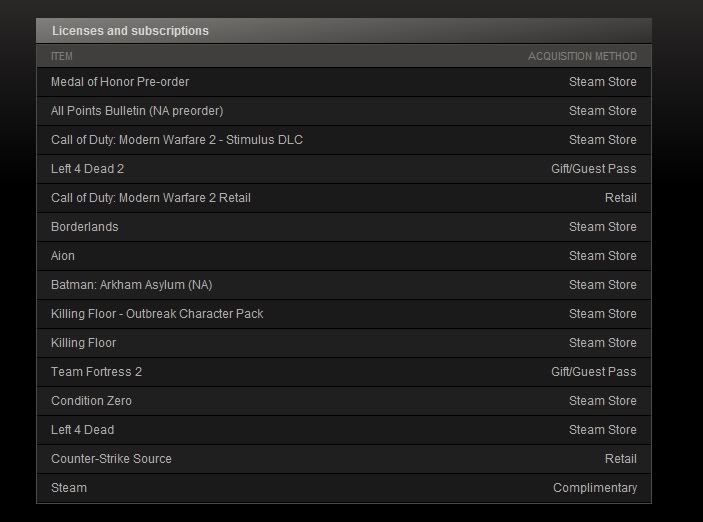Select the 'Counter-Strike Source' item
The image size is (703, 522).
pyautogui.click(x=111, y=459)
